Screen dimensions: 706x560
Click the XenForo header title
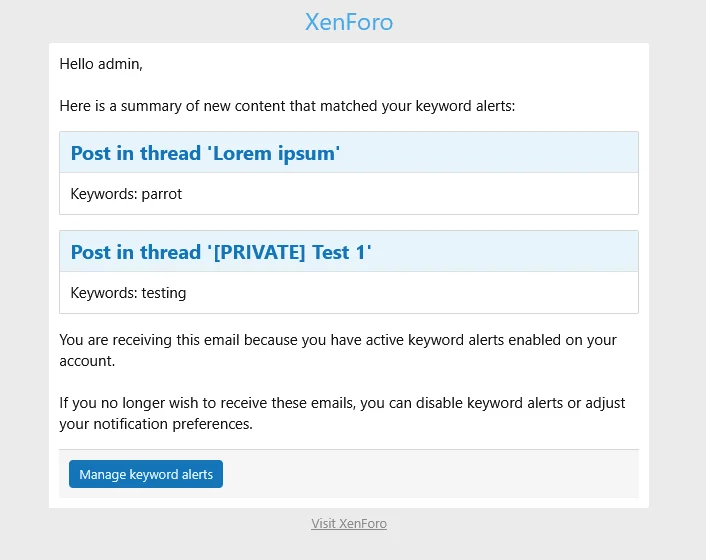[x=349, y=22]
